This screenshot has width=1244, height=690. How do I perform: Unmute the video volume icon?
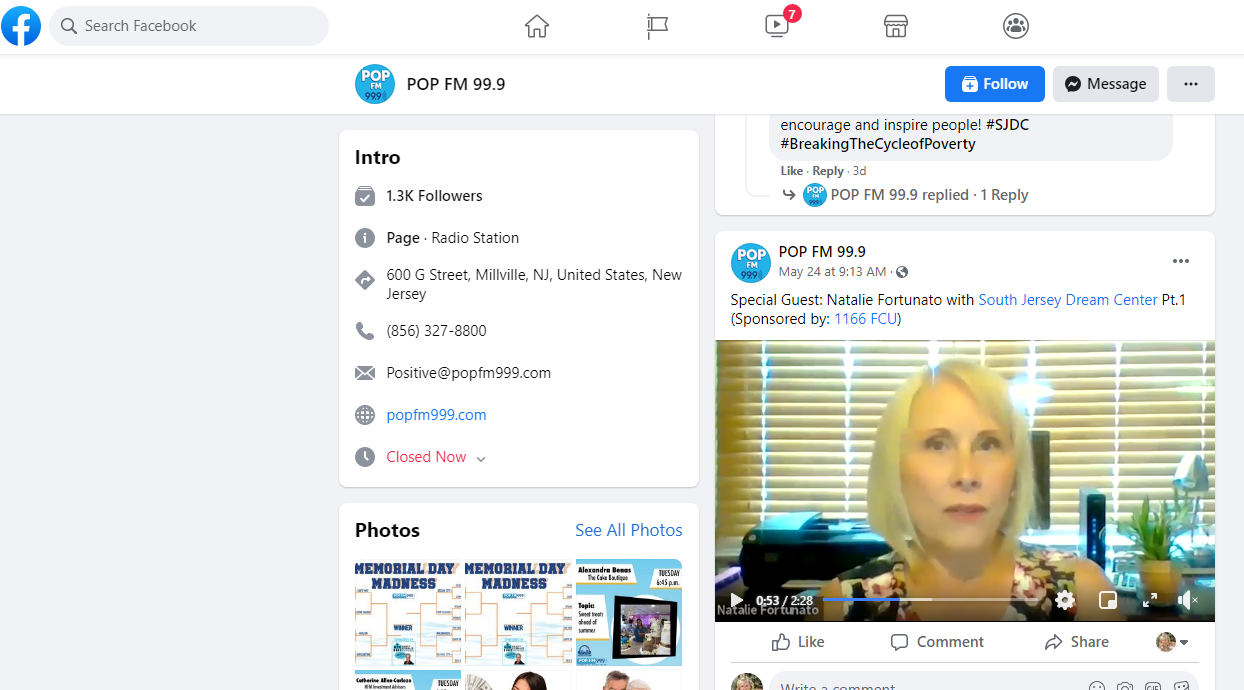coord(1187,600)
